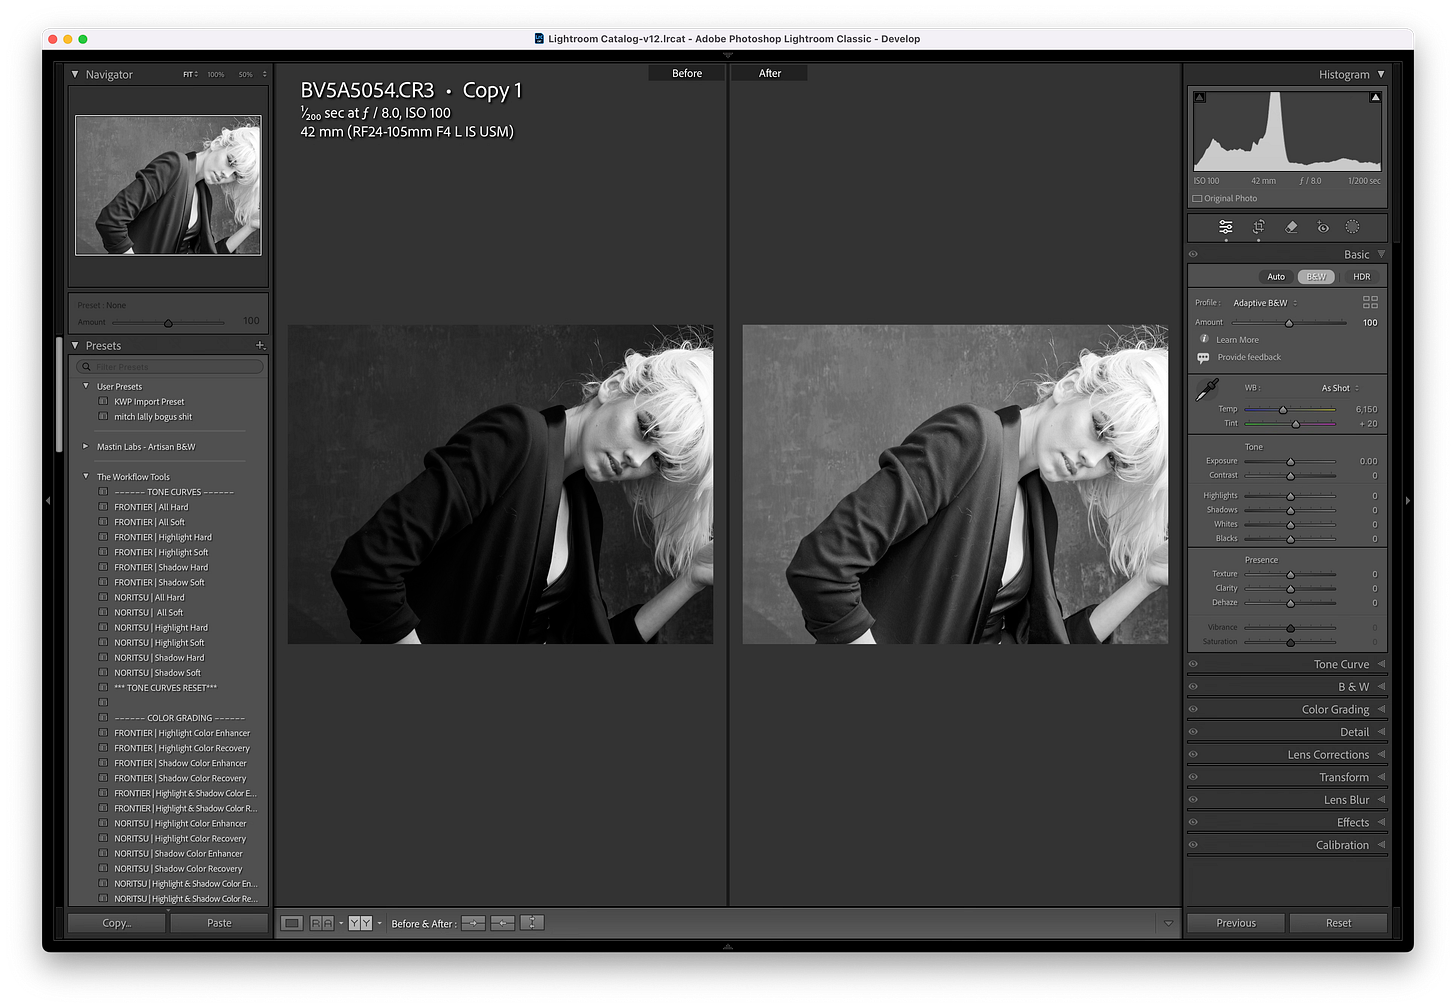Enable the Original Photo histogram checkbox
The height and width of the screenshot is (1008, 1456).
click(1197, 198)
